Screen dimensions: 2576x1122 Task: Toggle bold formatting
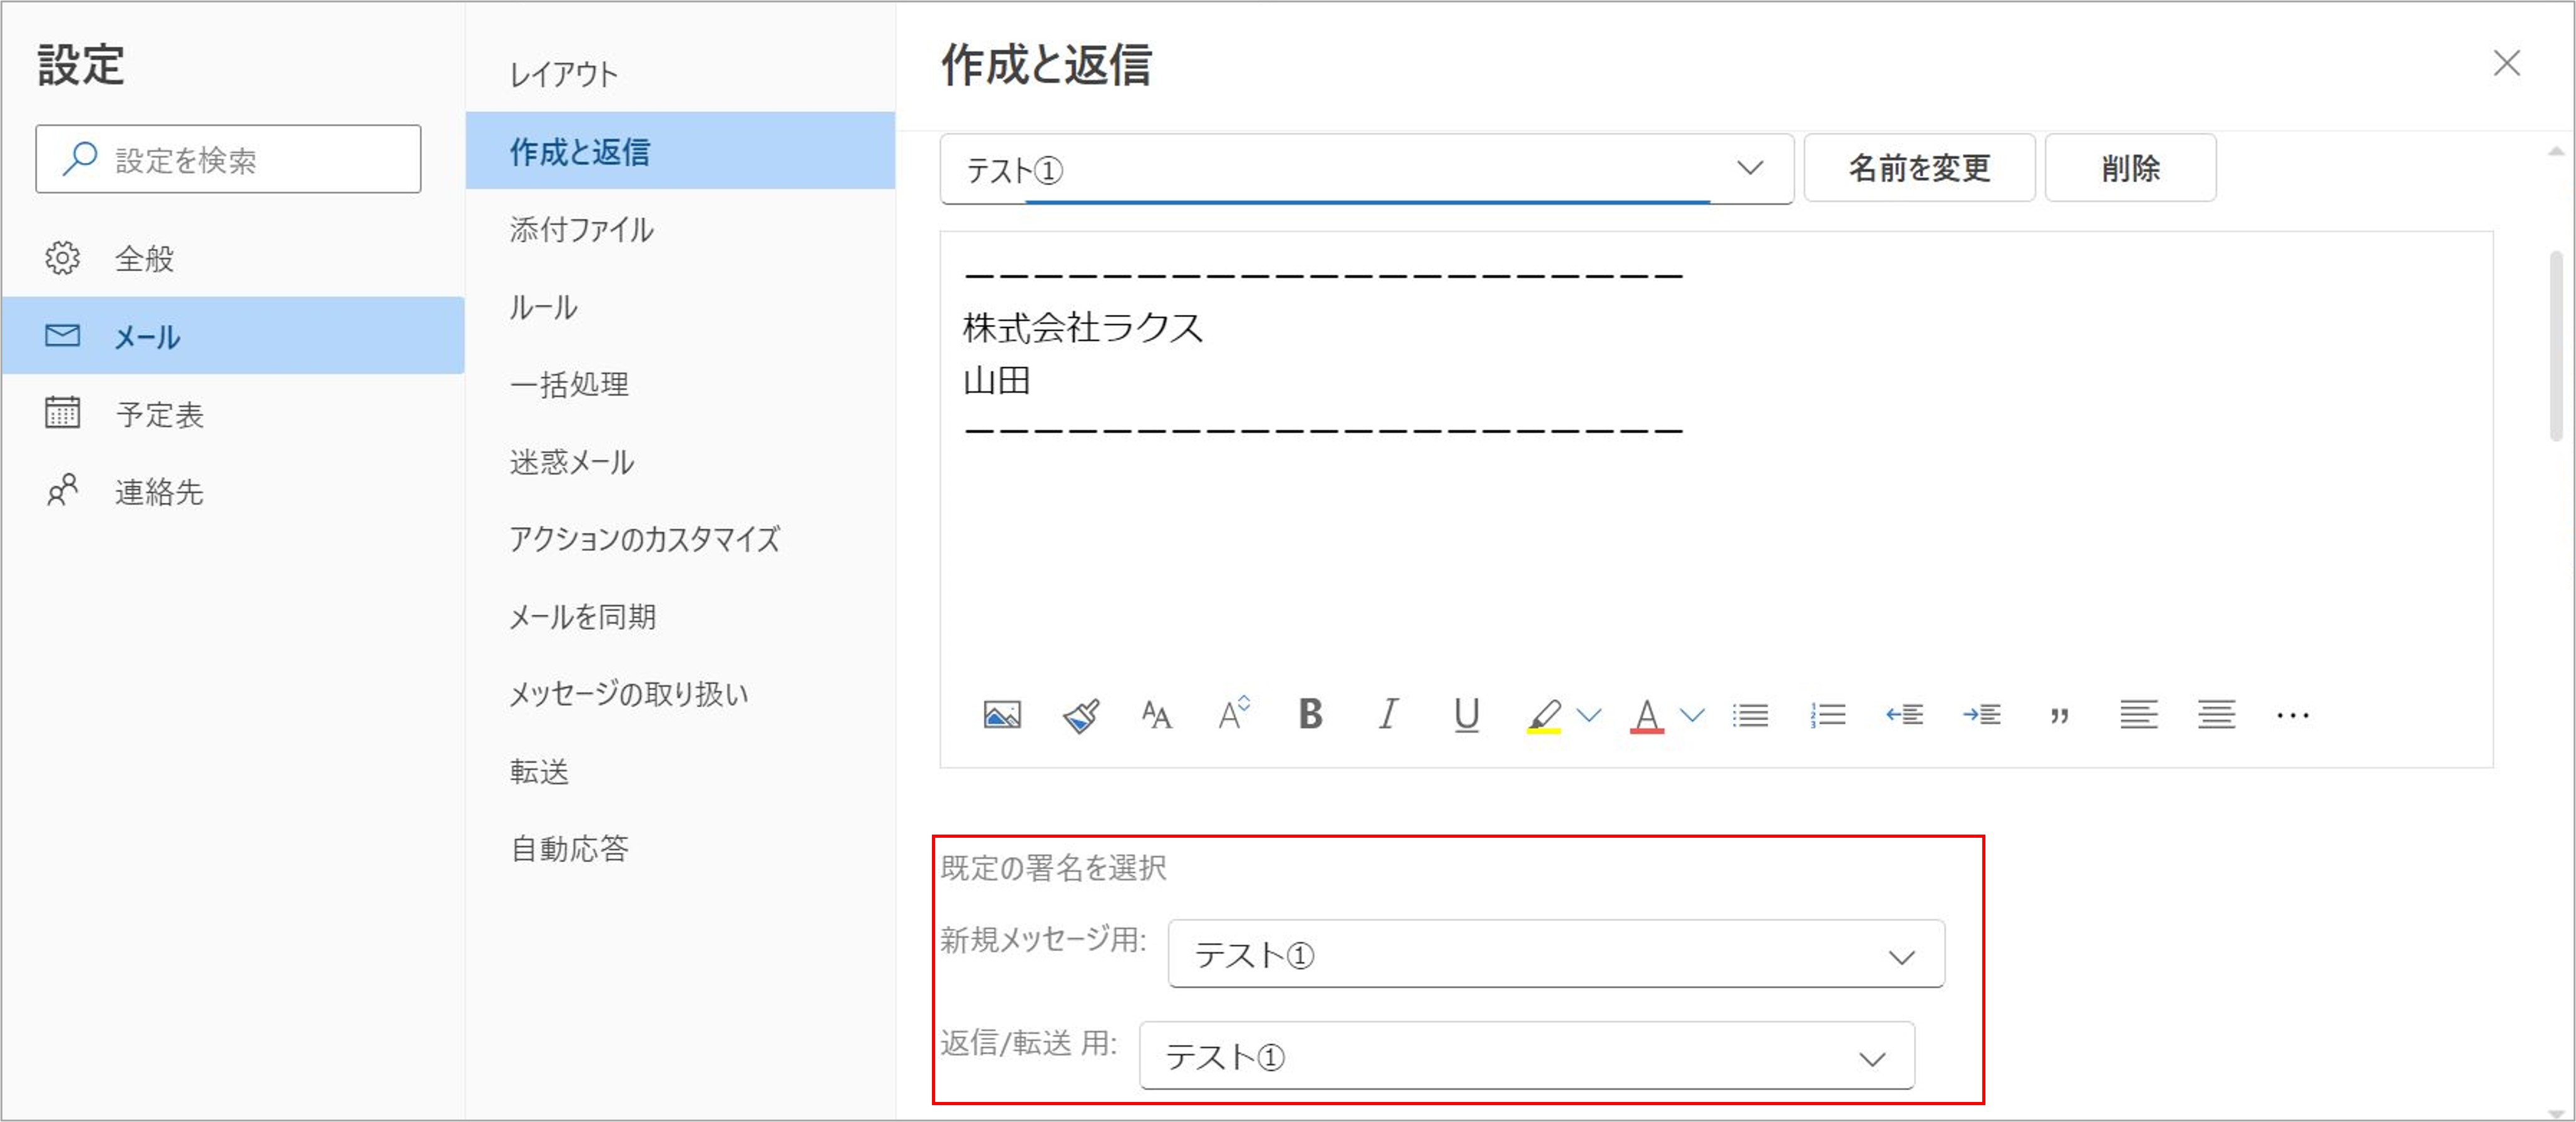(1310, 714)
